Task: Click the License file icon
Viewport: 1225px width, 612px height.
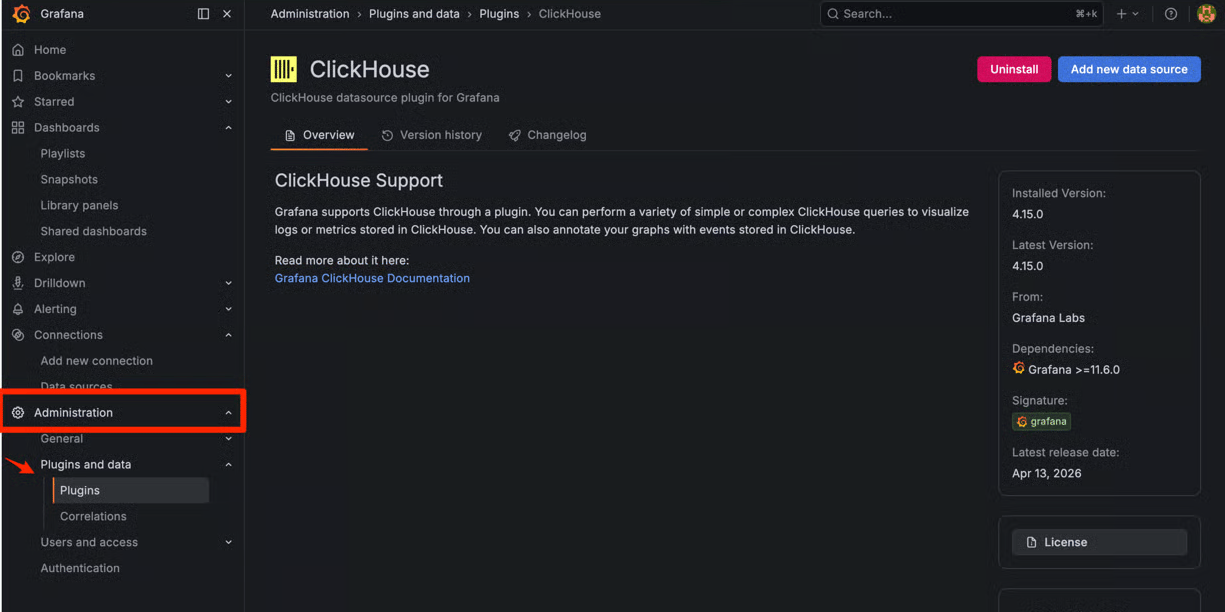Action: tap(1031, 542)
